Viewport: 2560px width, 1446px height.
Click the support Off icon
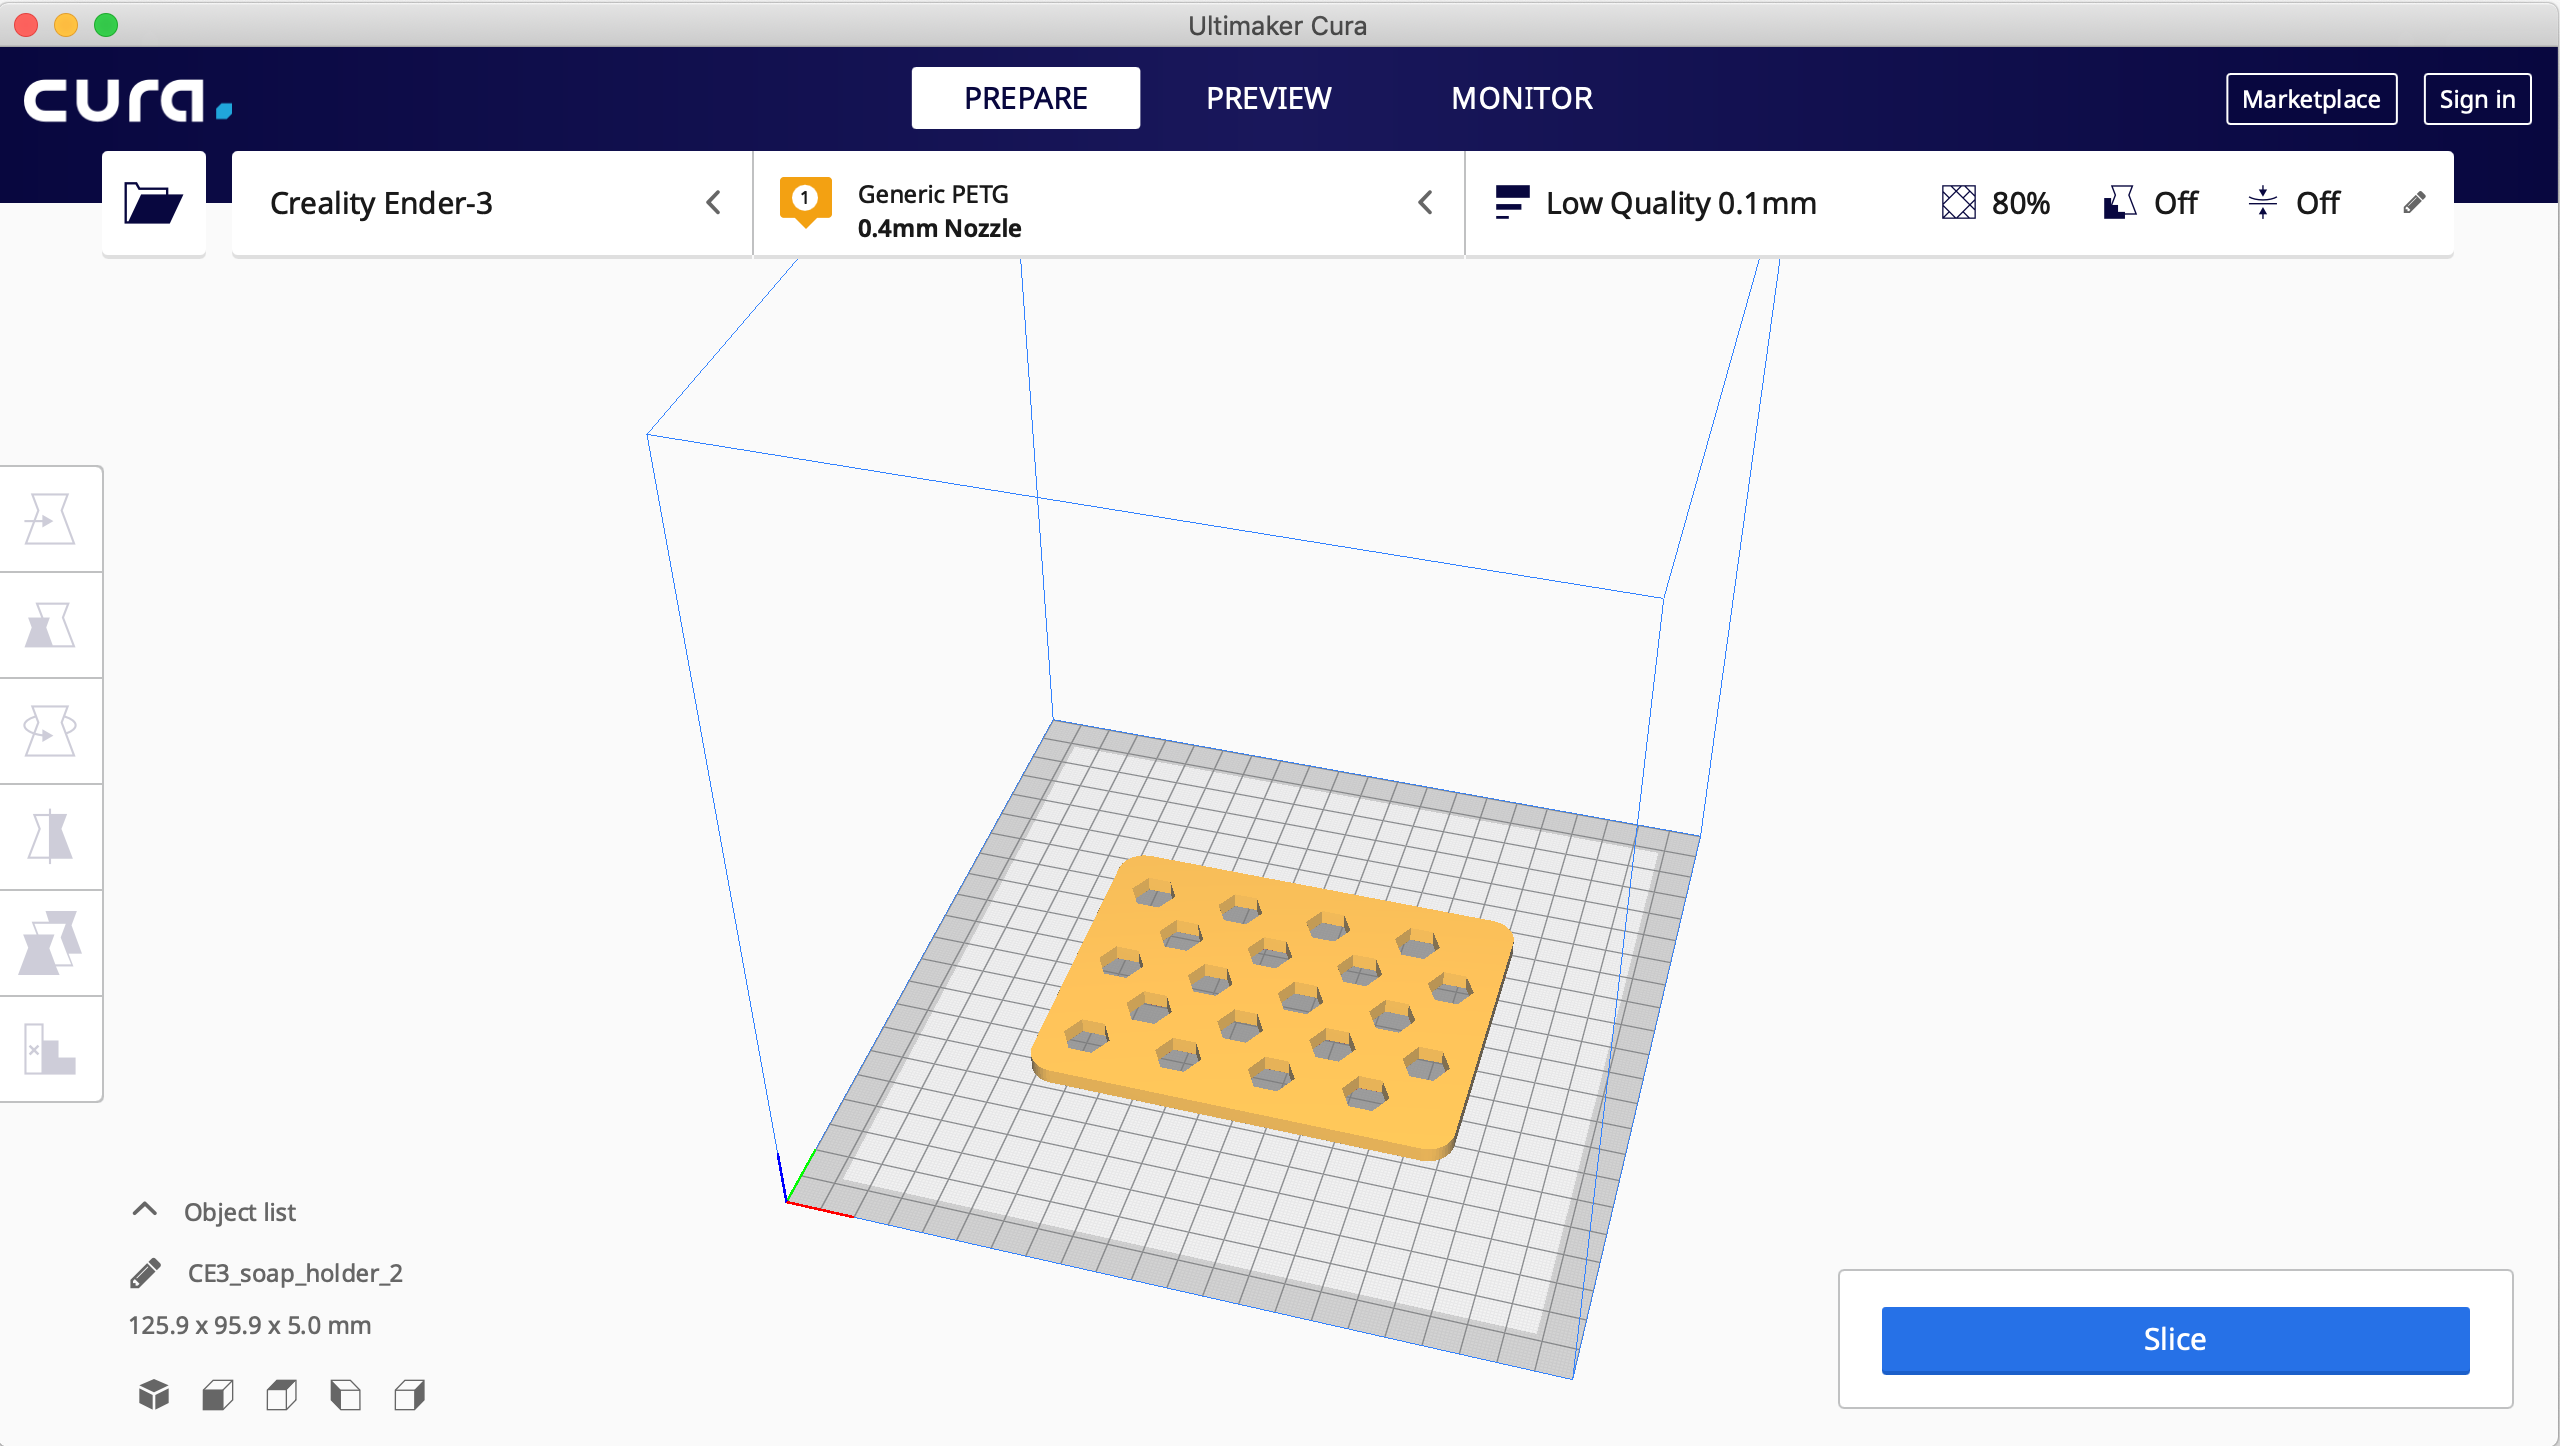click(2119, 203)
